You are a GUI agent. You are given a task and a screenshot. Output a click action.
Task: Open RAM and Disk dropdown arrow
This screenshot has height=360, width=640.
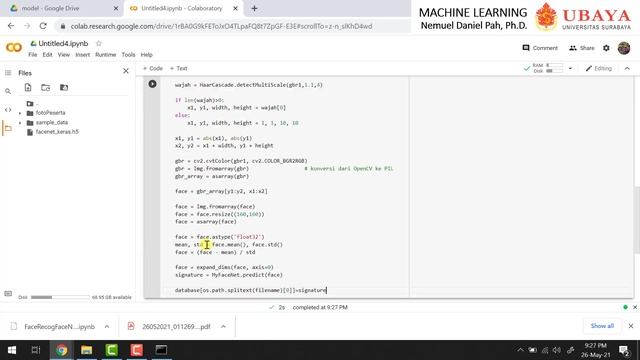tap(570, 68)
